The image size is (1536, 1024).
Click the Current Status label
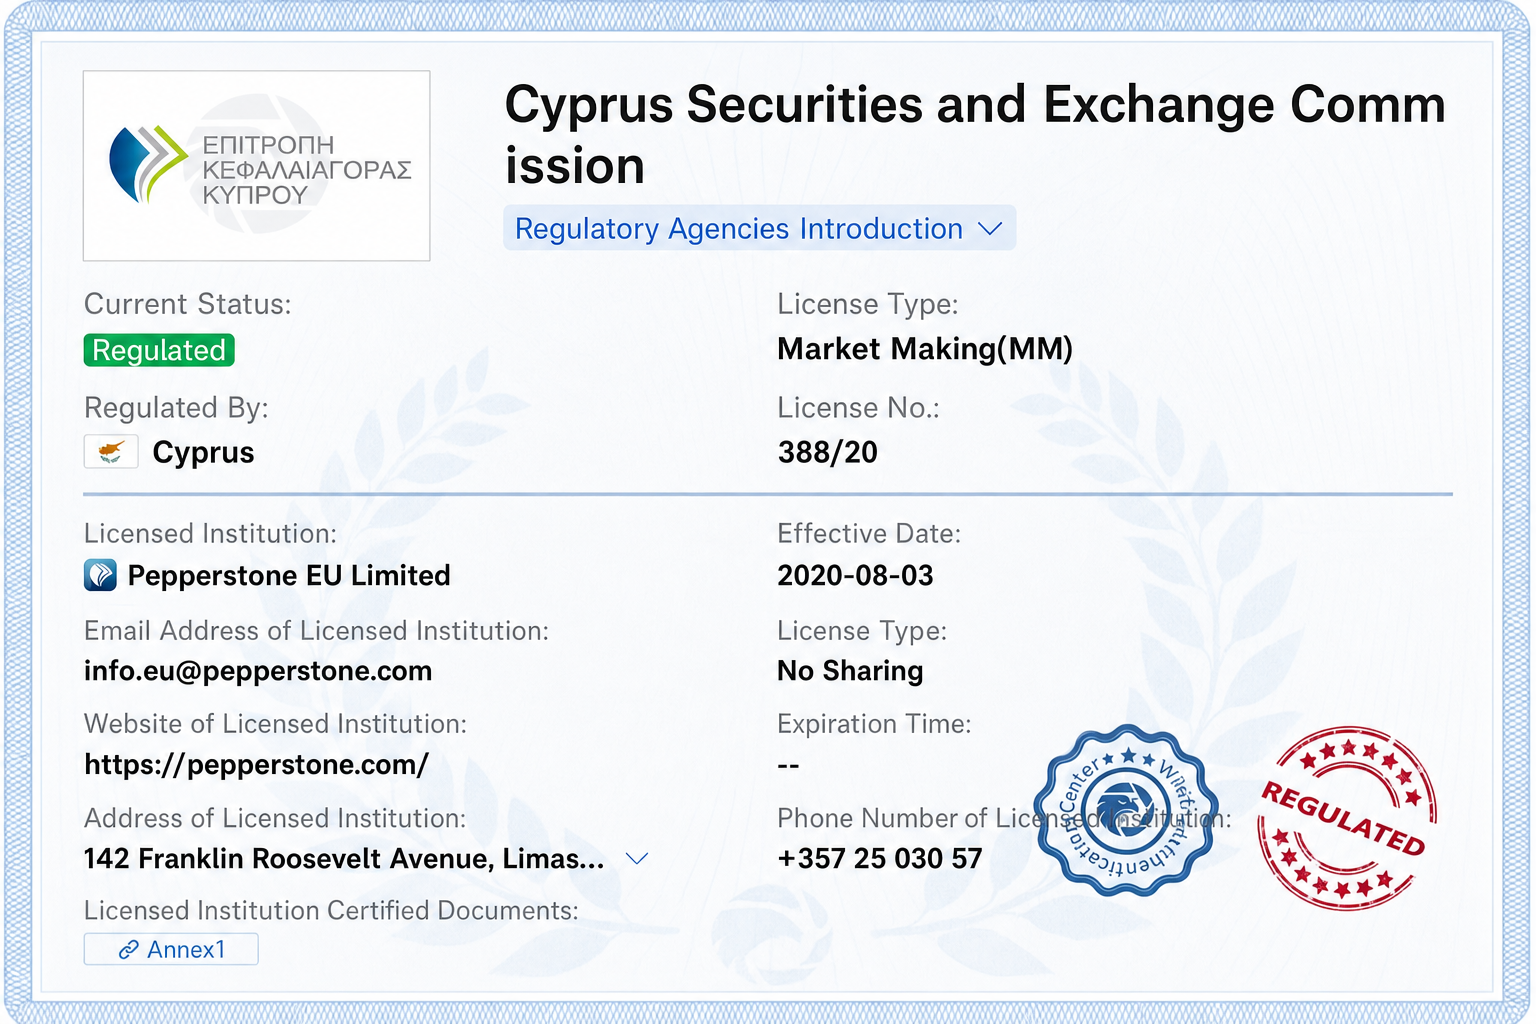coord(188,304)
